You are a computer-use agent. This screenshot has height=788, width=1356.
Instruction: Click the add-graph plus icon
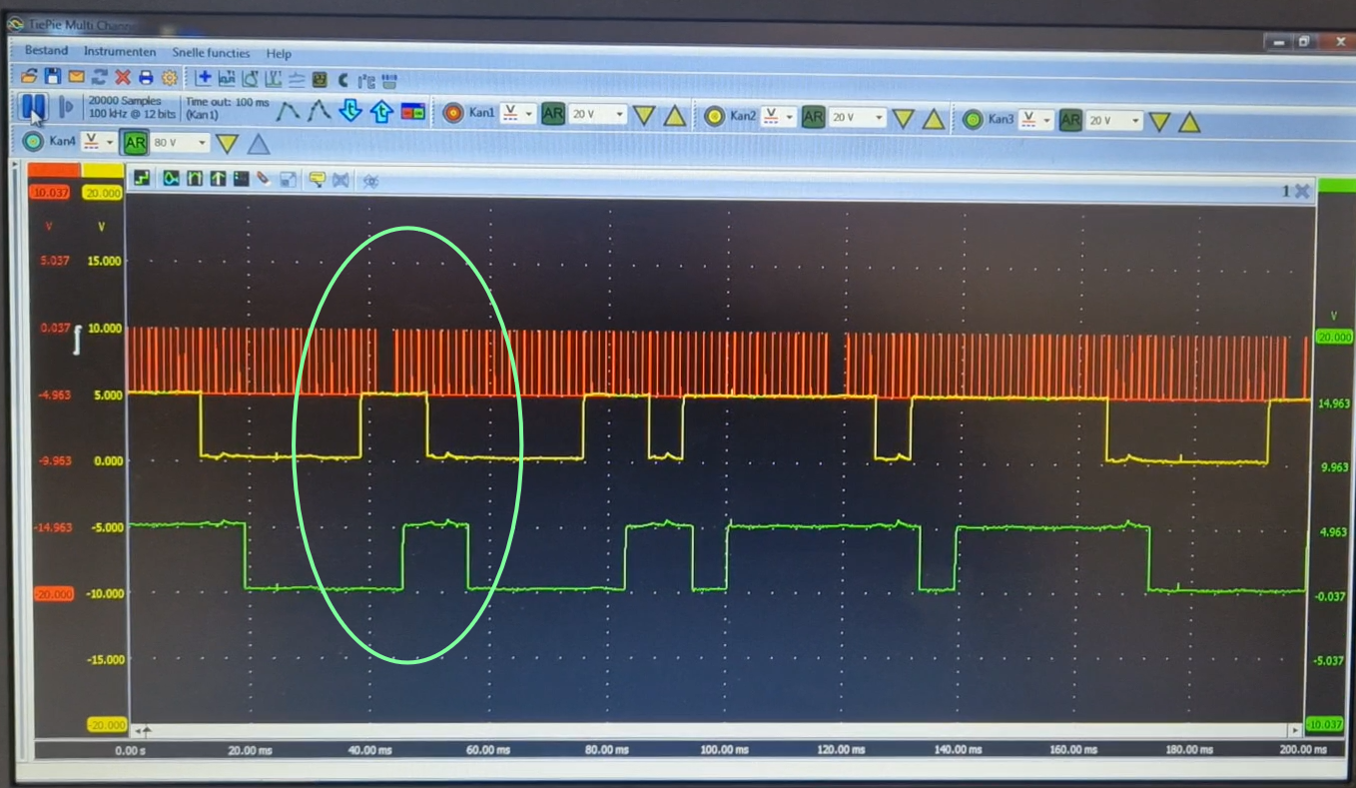[x=204, y=78]
